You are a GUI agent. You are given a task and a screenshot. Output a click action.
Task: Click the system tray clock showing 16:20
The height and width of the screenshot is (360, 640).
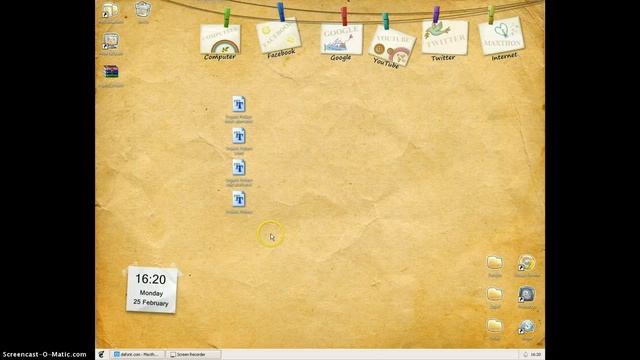536,354
